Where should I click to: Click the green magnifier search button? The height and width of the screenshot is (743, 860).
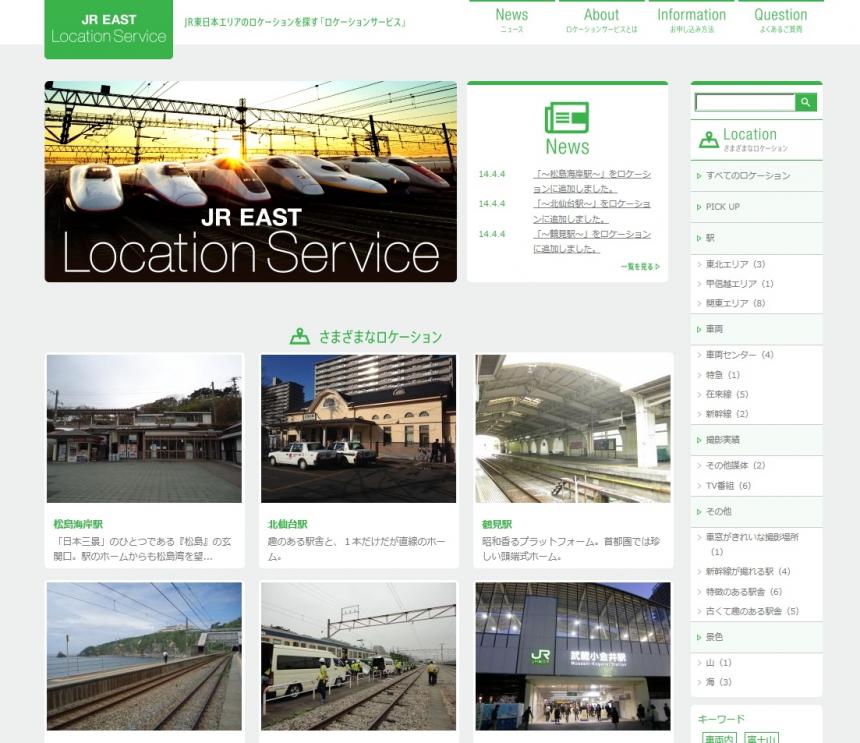click(x=806, y=102)
